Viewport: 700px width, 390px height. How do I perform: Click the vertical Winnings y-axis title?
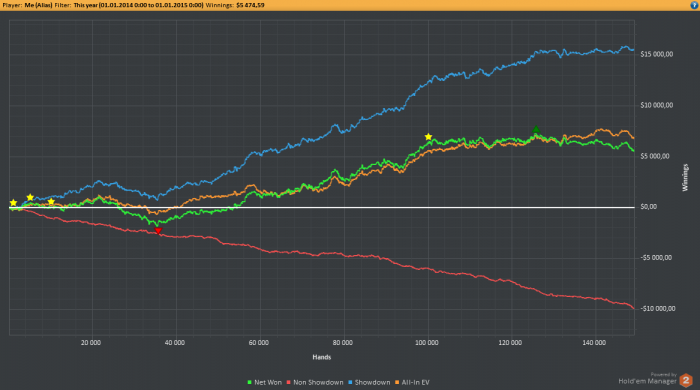[685, 178]
